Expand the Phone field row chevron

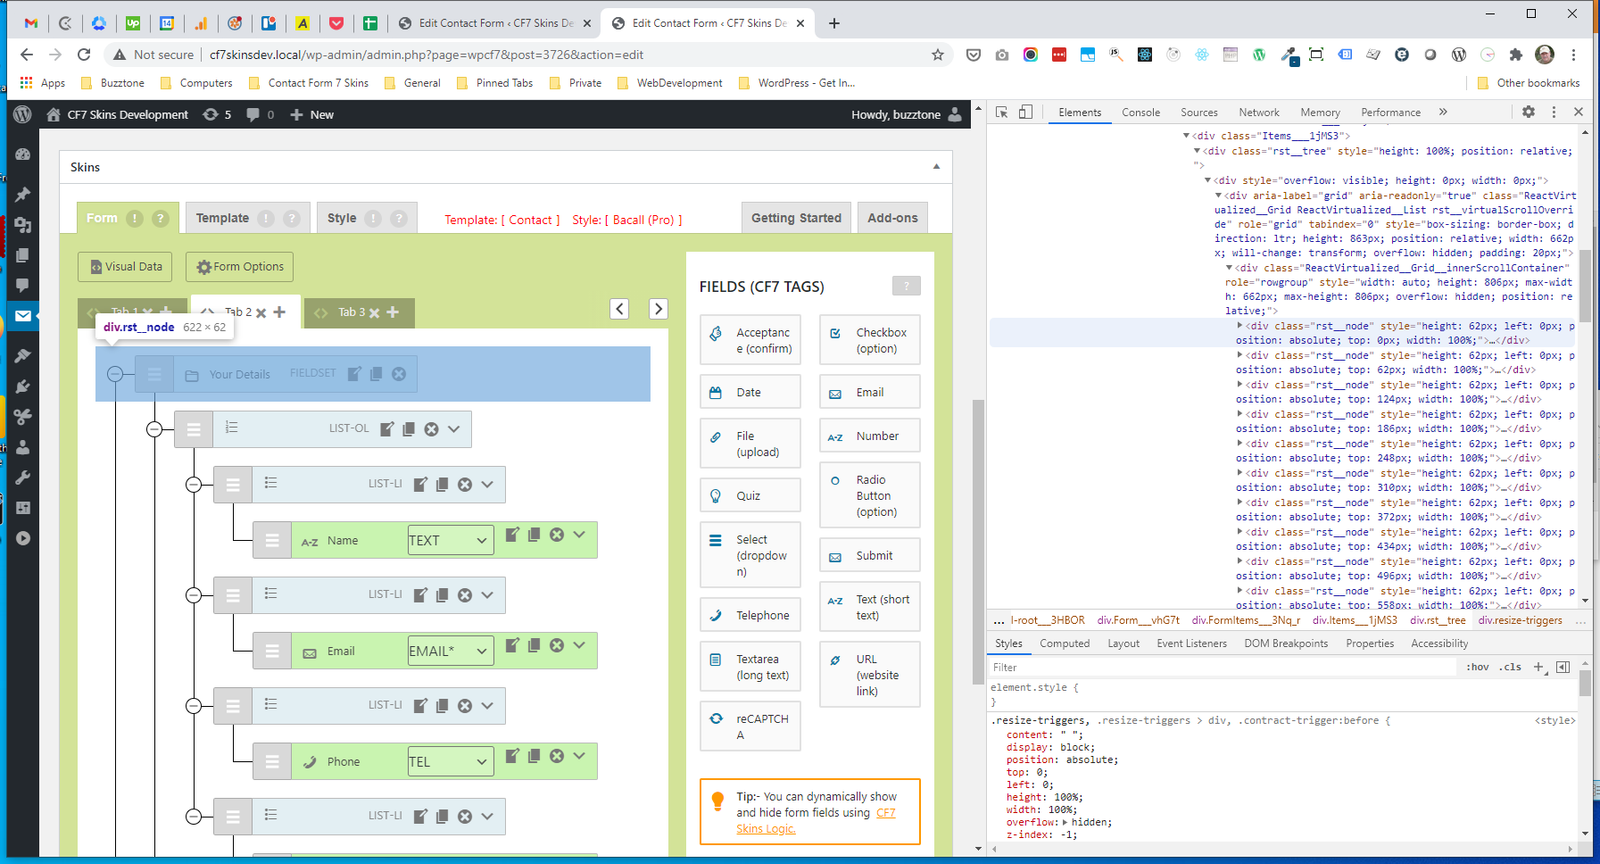(579, 756)
